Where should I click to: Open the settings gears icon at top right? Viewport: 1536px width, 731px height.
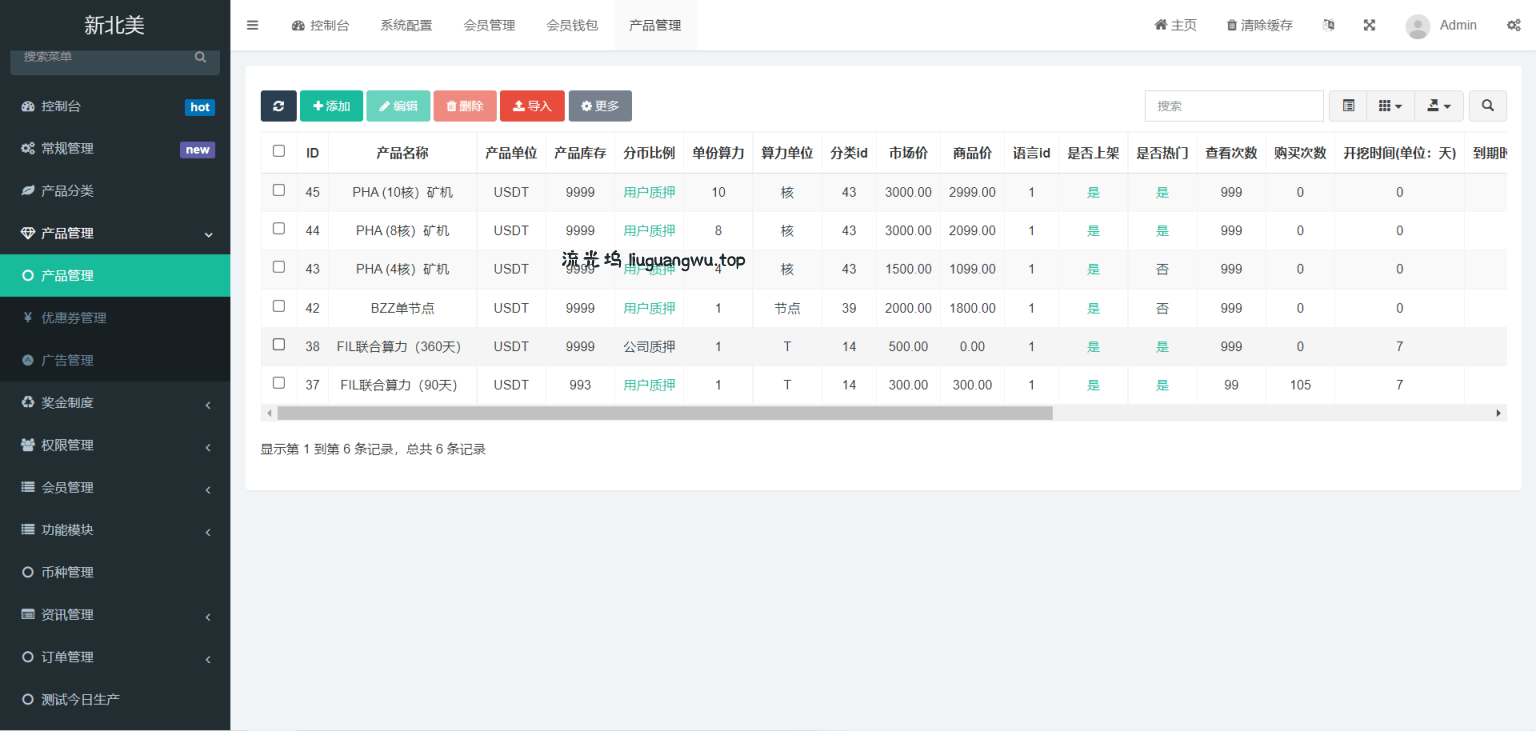coord(1513,25)
